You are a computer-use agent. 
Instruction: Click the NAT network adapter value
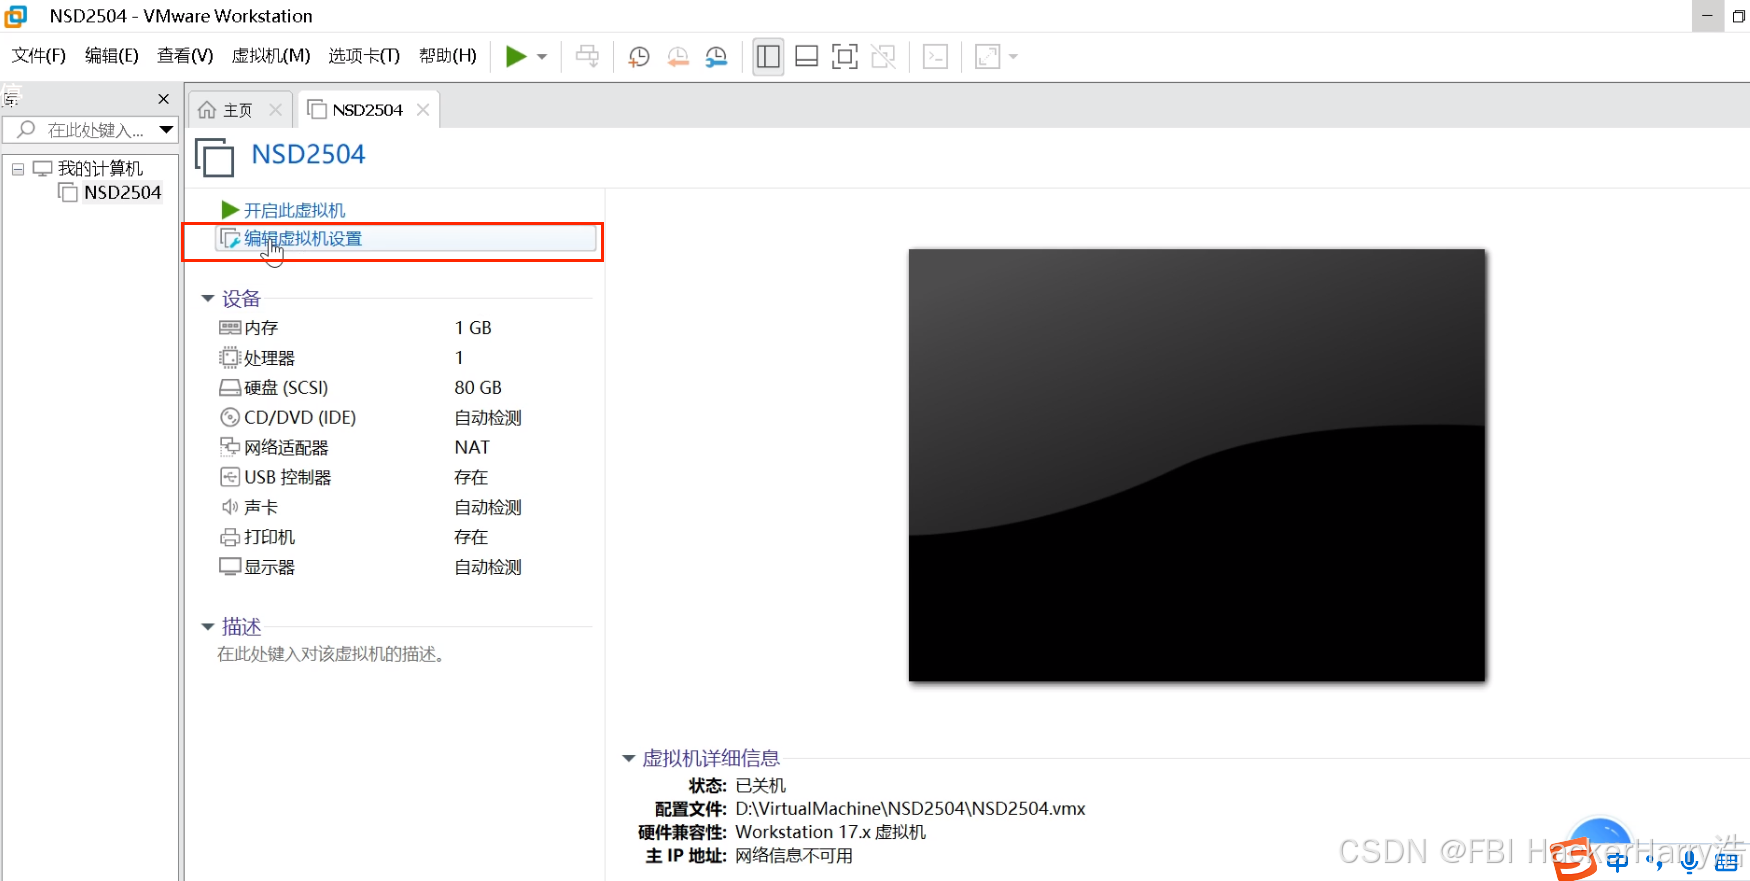(x=472, y=447)
